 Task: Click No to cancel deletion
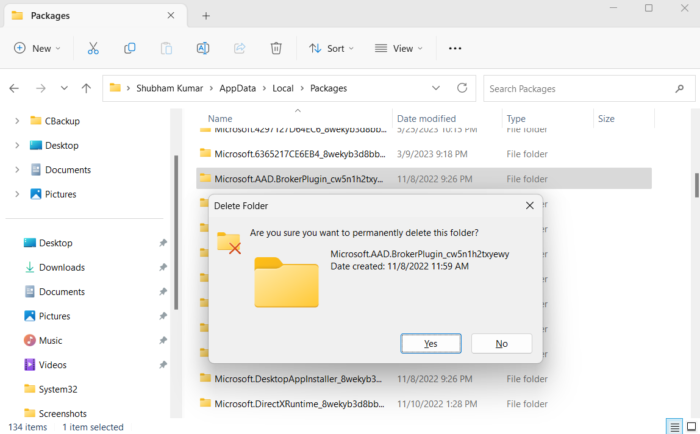(501, 343)
